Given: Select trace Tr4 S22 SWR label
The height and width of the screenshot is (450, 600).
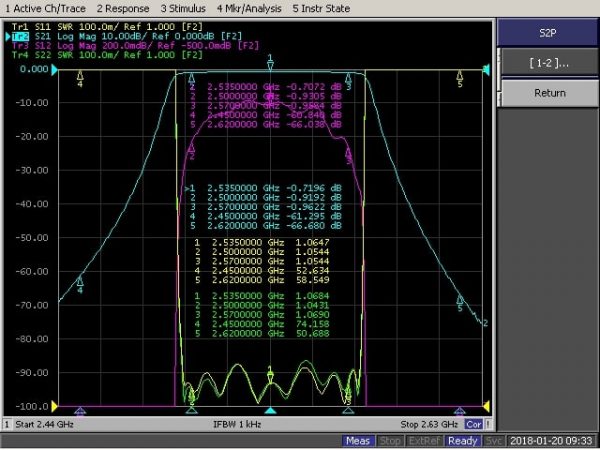Looking at the screenshot, I should point(107,55).
